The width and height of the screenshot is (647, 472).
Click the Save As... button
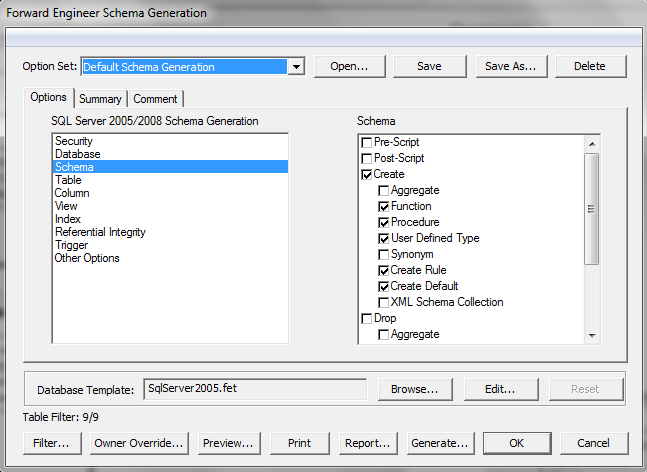(511, 66)
